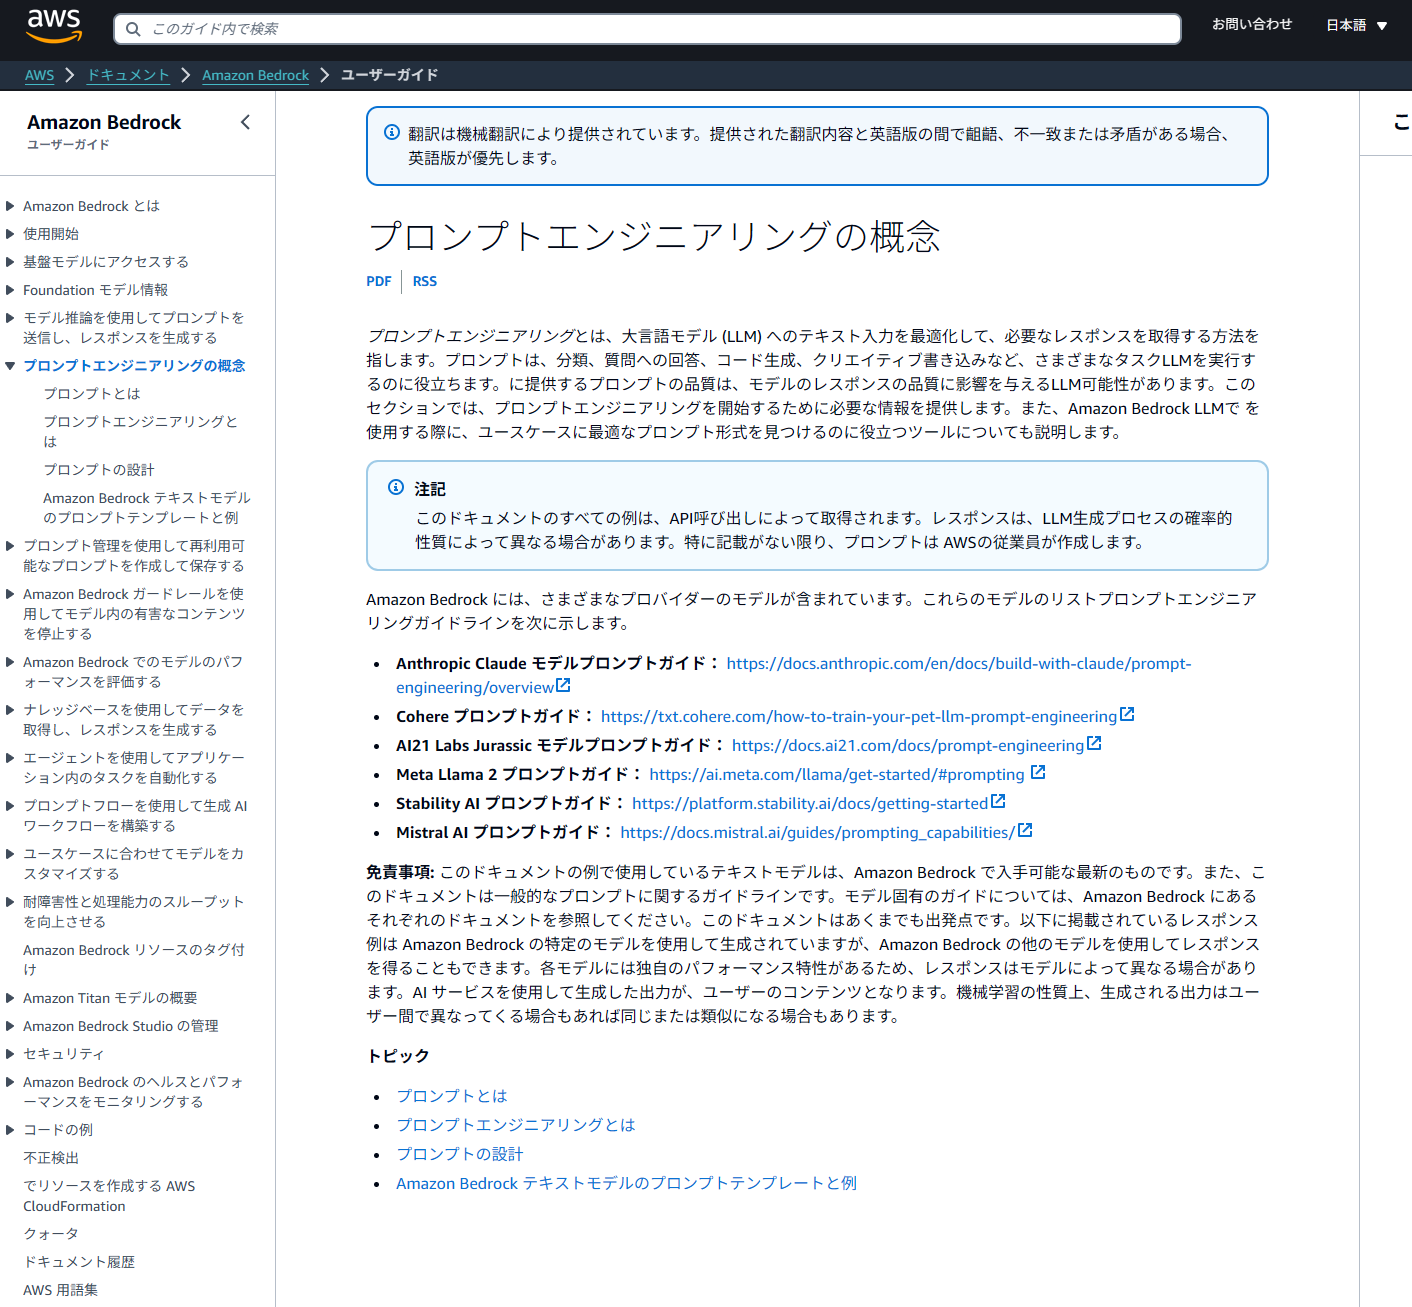The height and width of the screenshot is (1307, 1412).
Task: Click the info icon in translation notice
Action: click(392, 132)
